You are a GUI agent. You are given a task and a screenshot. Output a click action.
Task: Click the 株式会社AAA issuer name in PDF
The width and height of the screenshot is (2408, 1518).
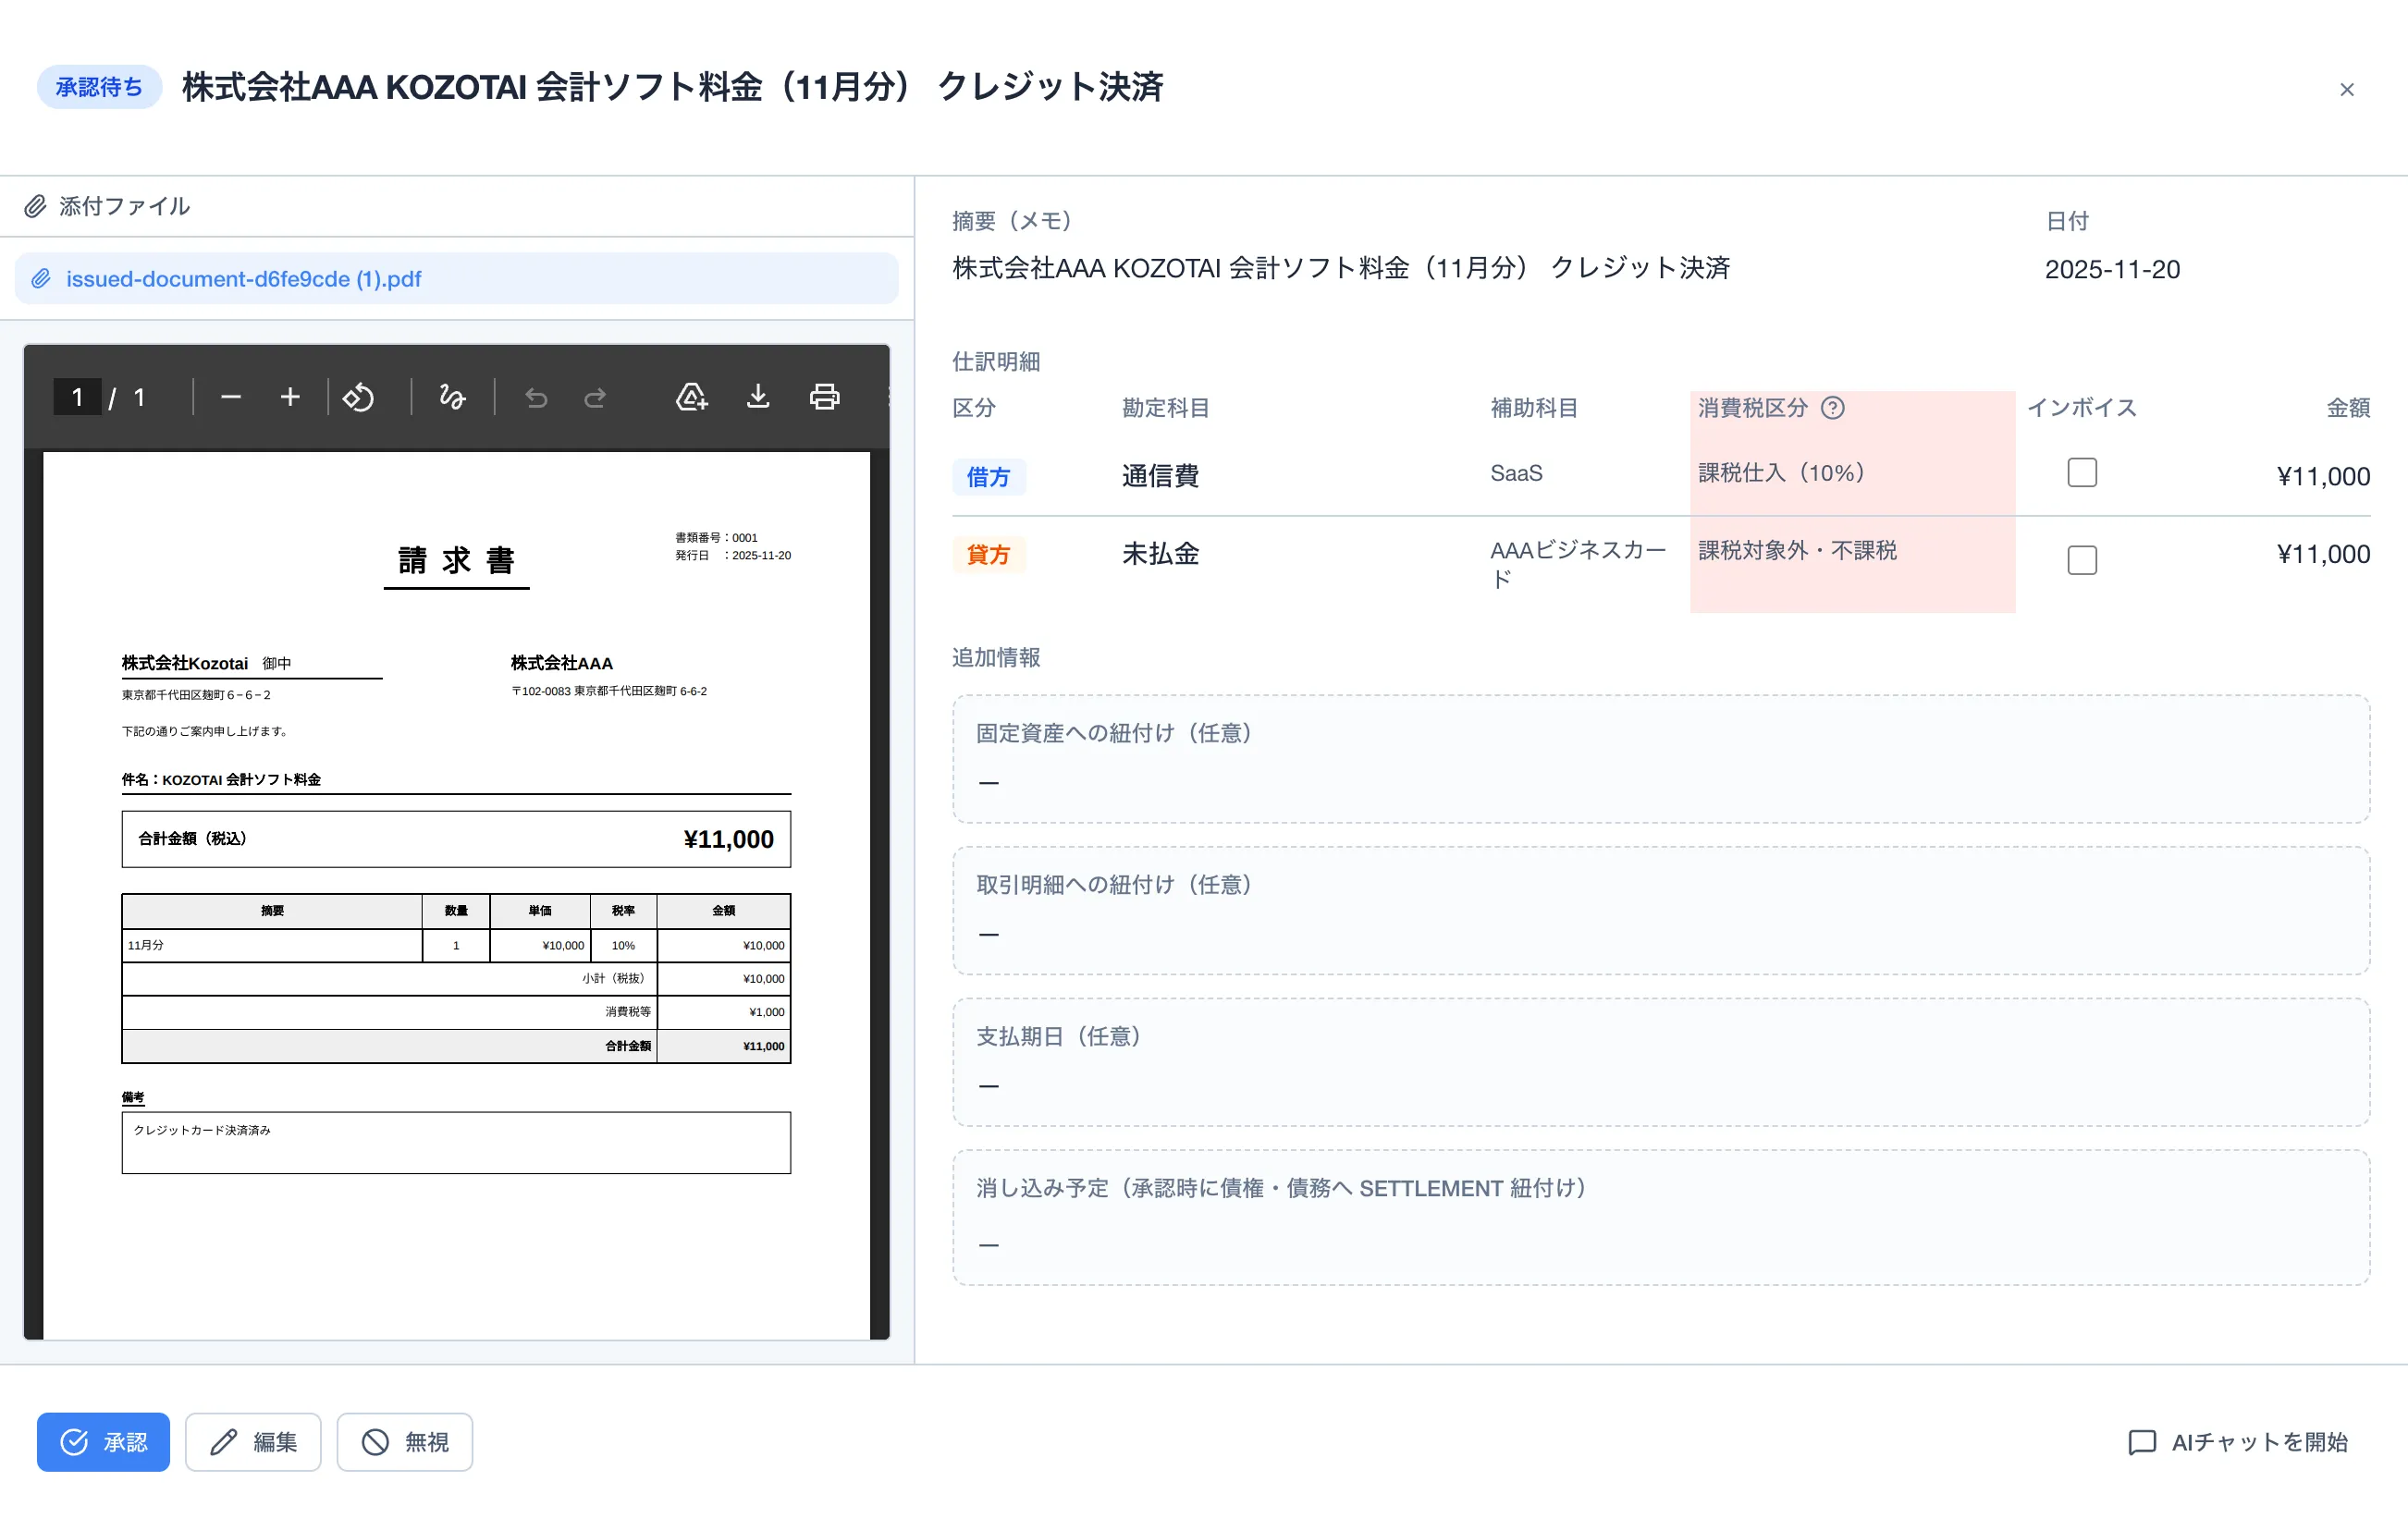click(x=562, y=663)
